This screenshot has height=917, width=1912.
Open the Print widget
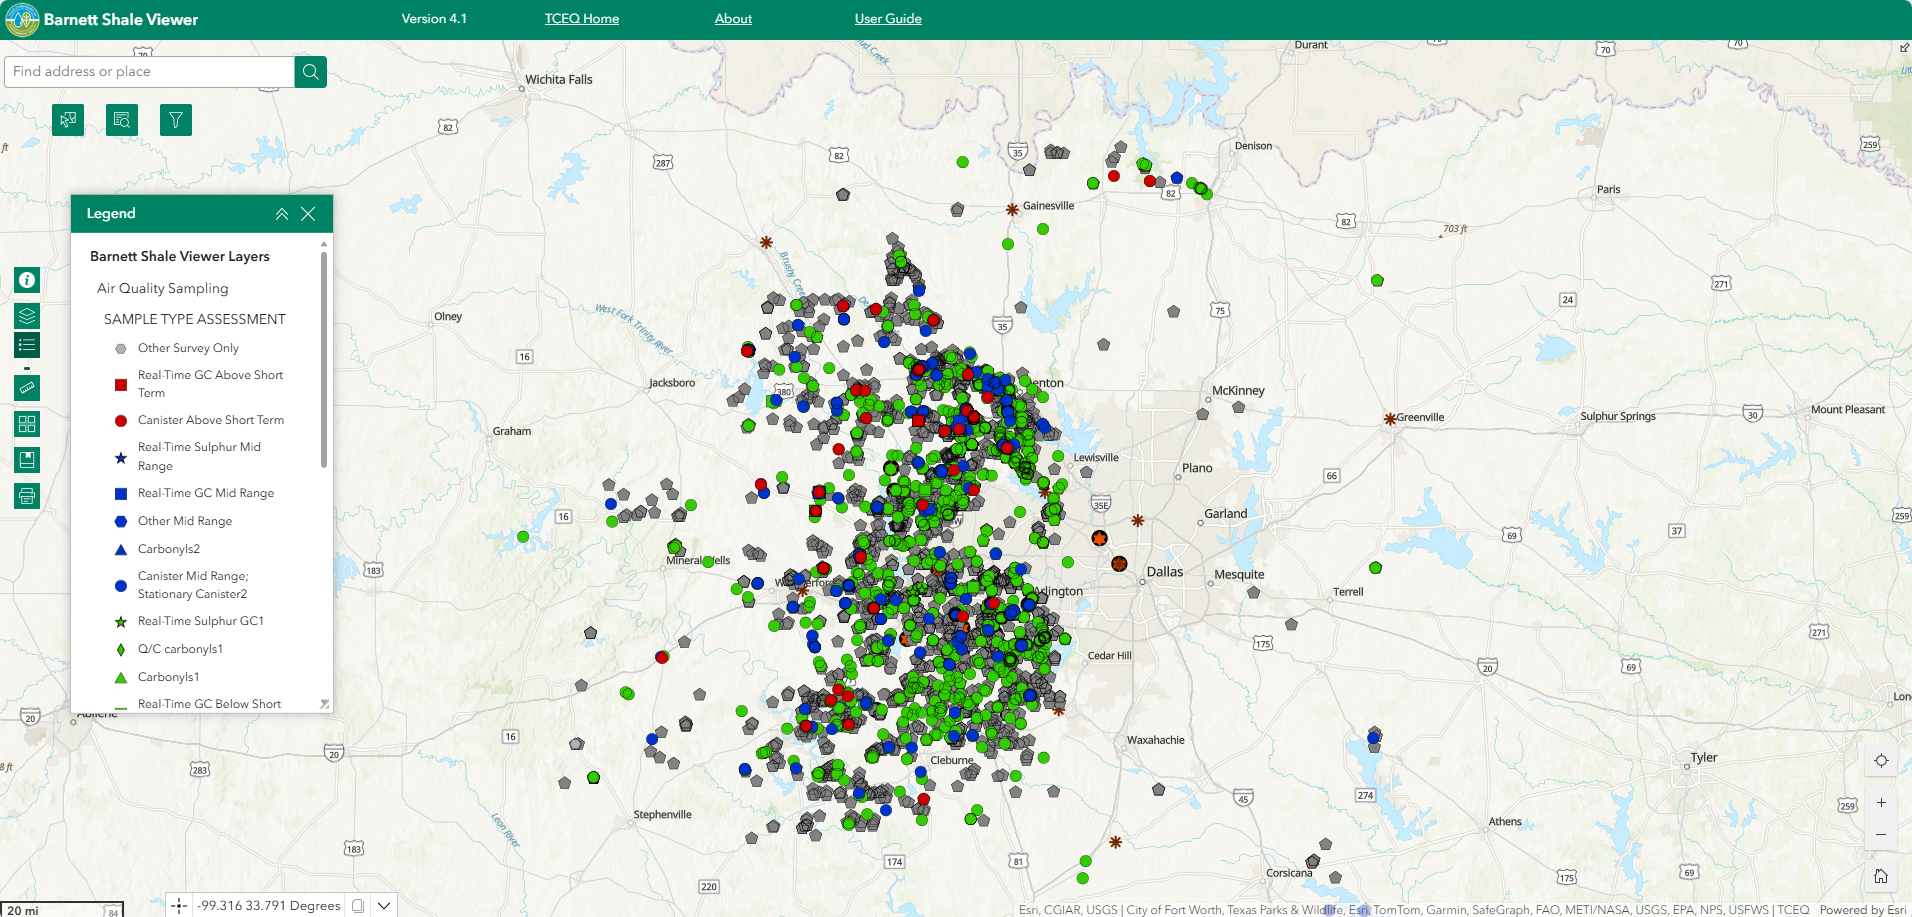pos(27,496)
